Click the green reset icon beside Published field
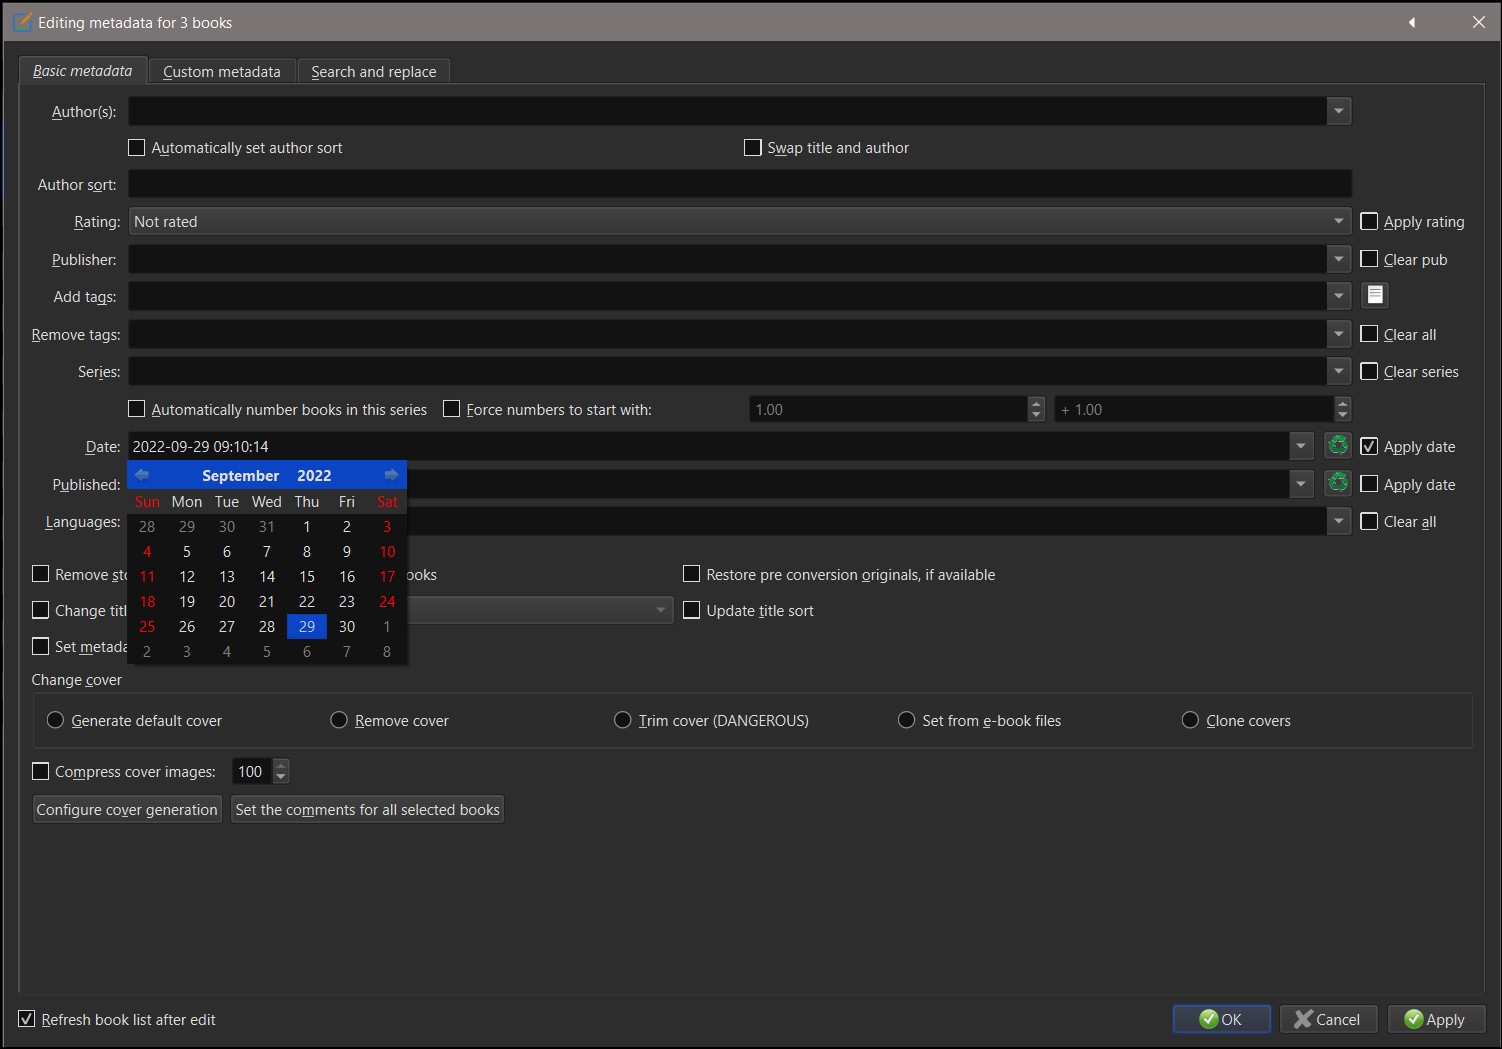1502x1049 pixels. 1337,484
